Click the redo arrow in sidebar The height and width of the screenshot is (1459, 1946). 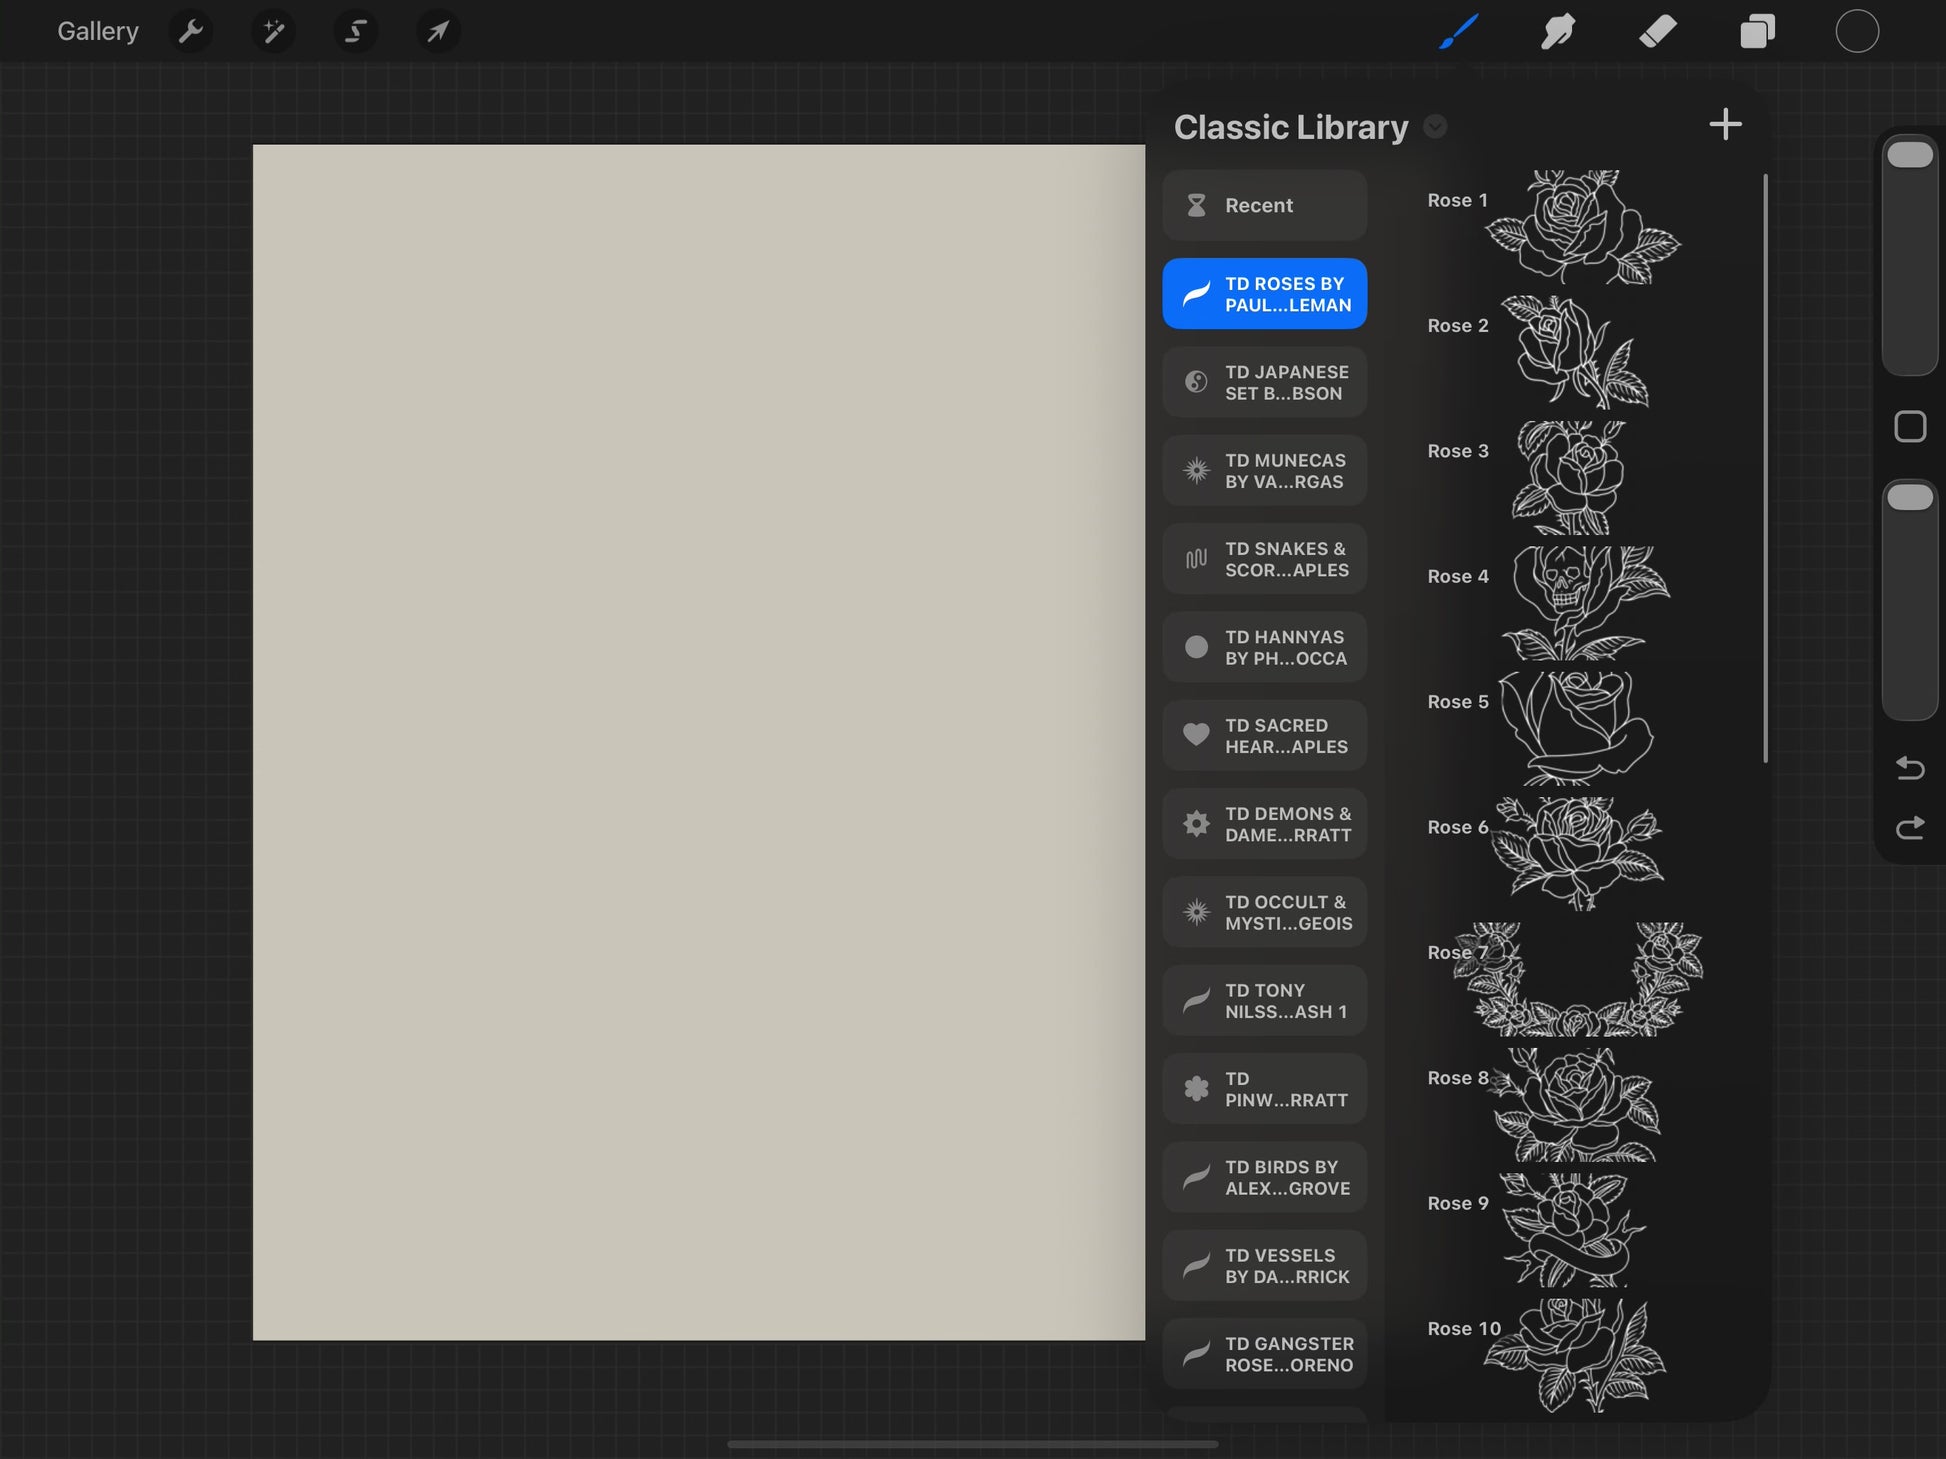(1909, 828)
